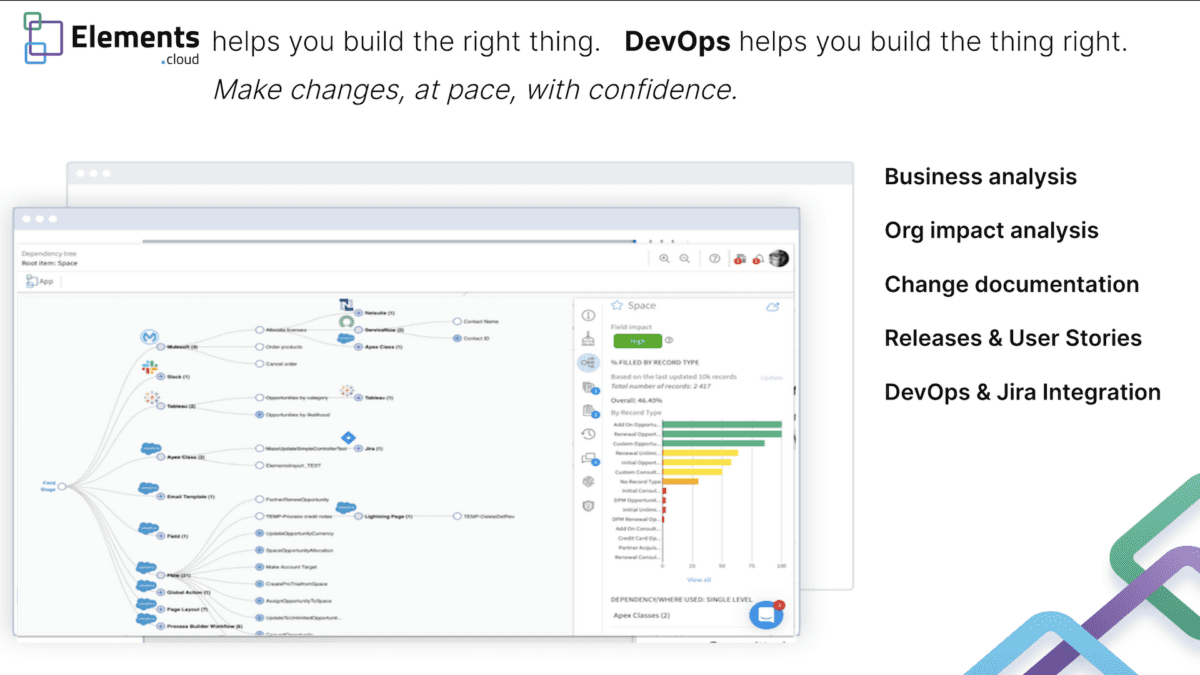
Task: Star the Space item as favorite
Action: click(617, 305)
